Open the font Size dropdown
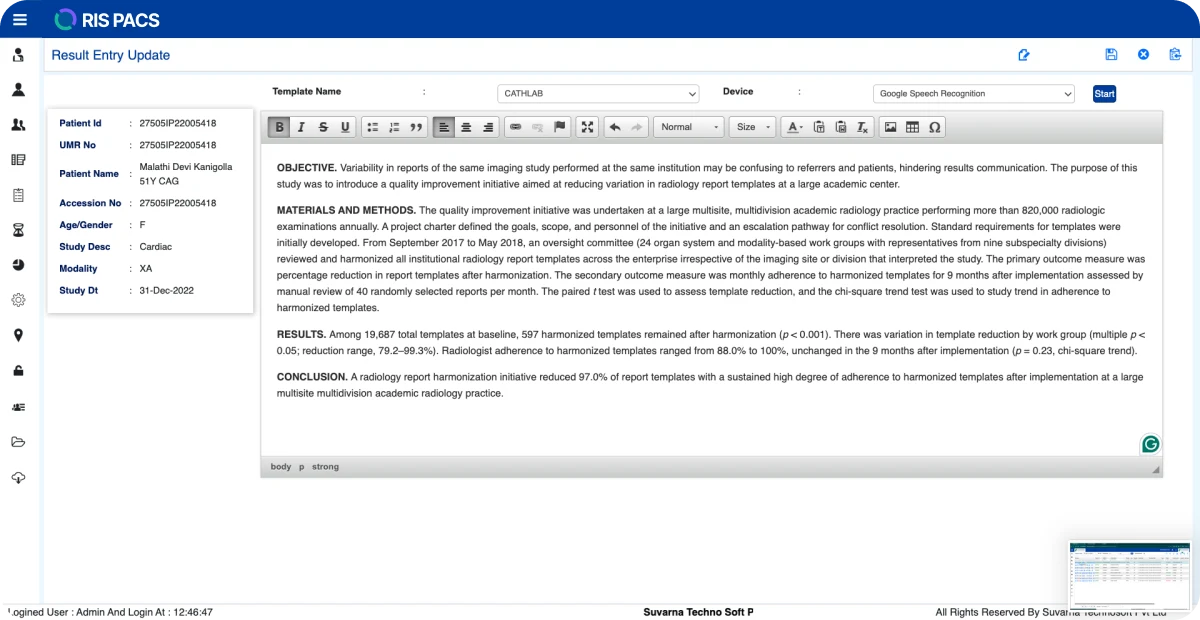Image resolution: width=1200 pixels, height=620 pixels. (x=753, y=127)
